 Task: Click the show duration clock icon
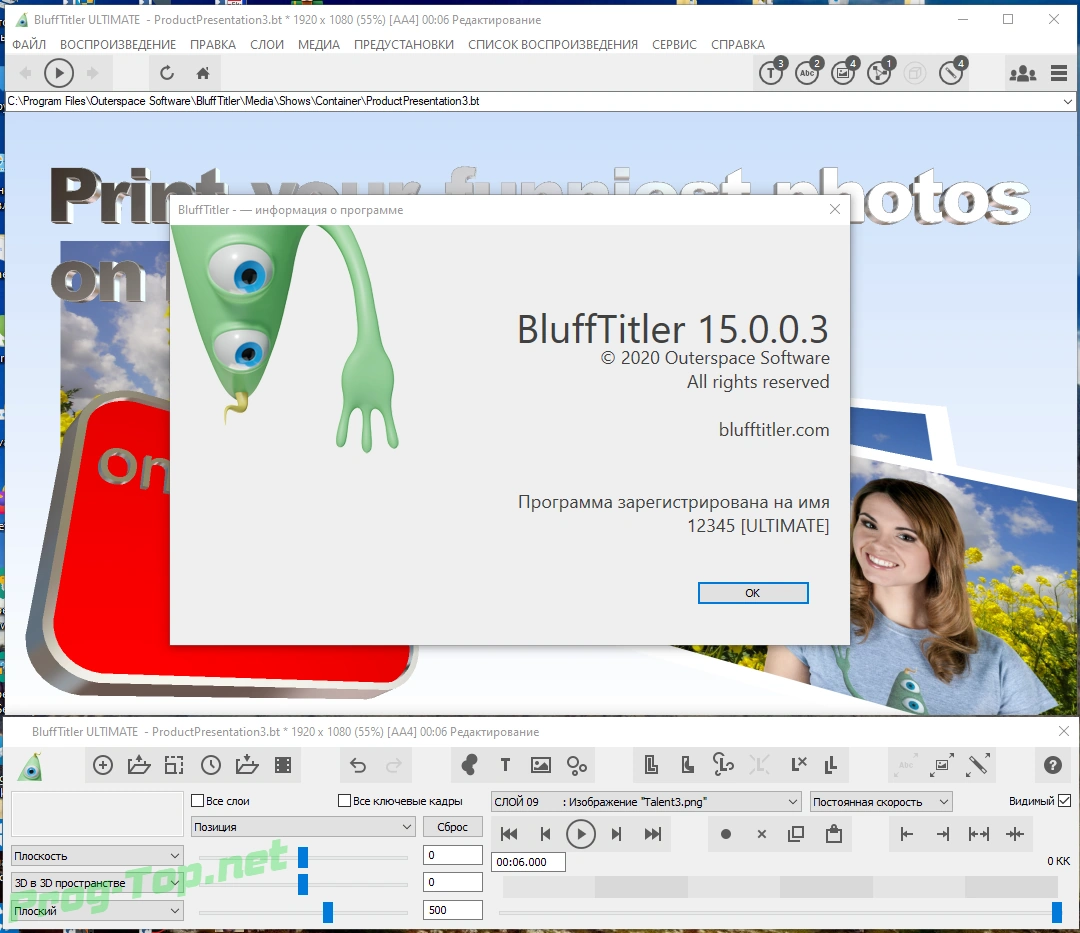[x=211, y=765]
